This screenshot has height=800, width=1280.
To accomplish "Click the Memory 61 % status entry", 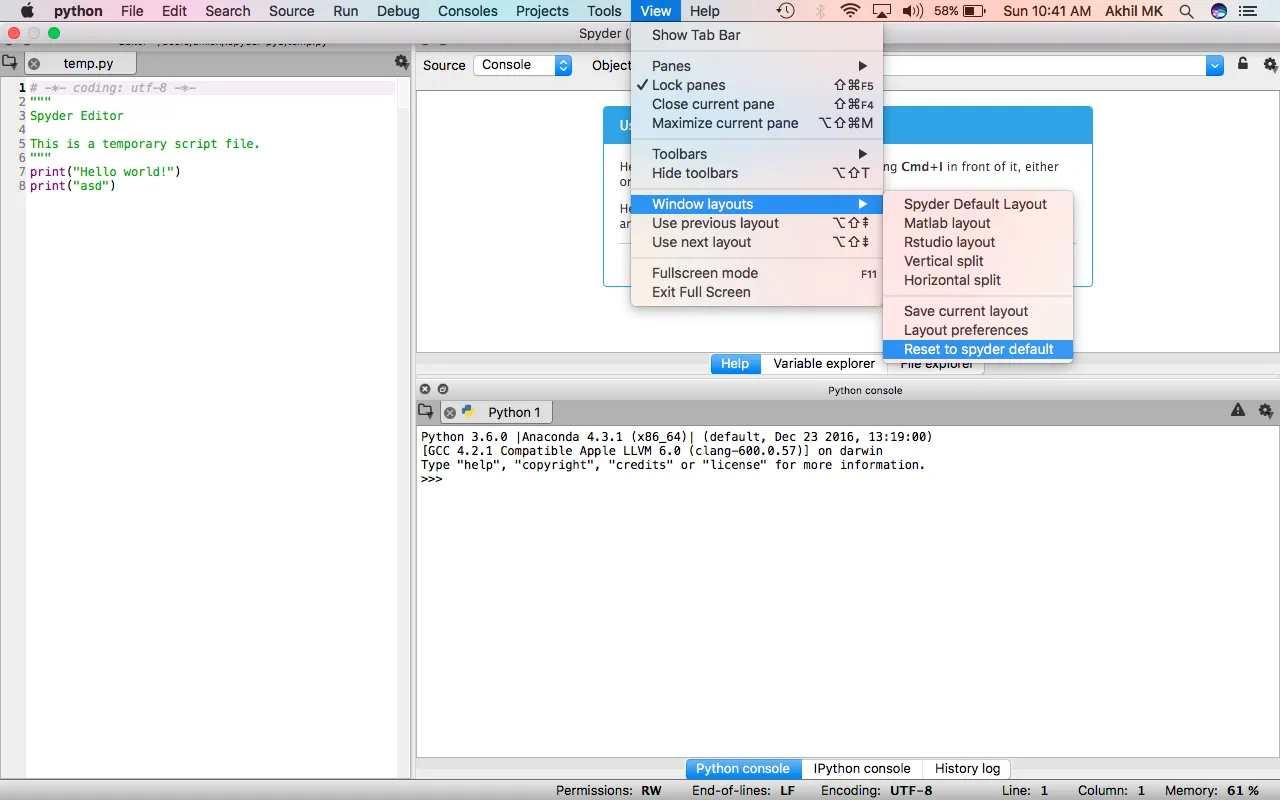I will pos(1211,791).
